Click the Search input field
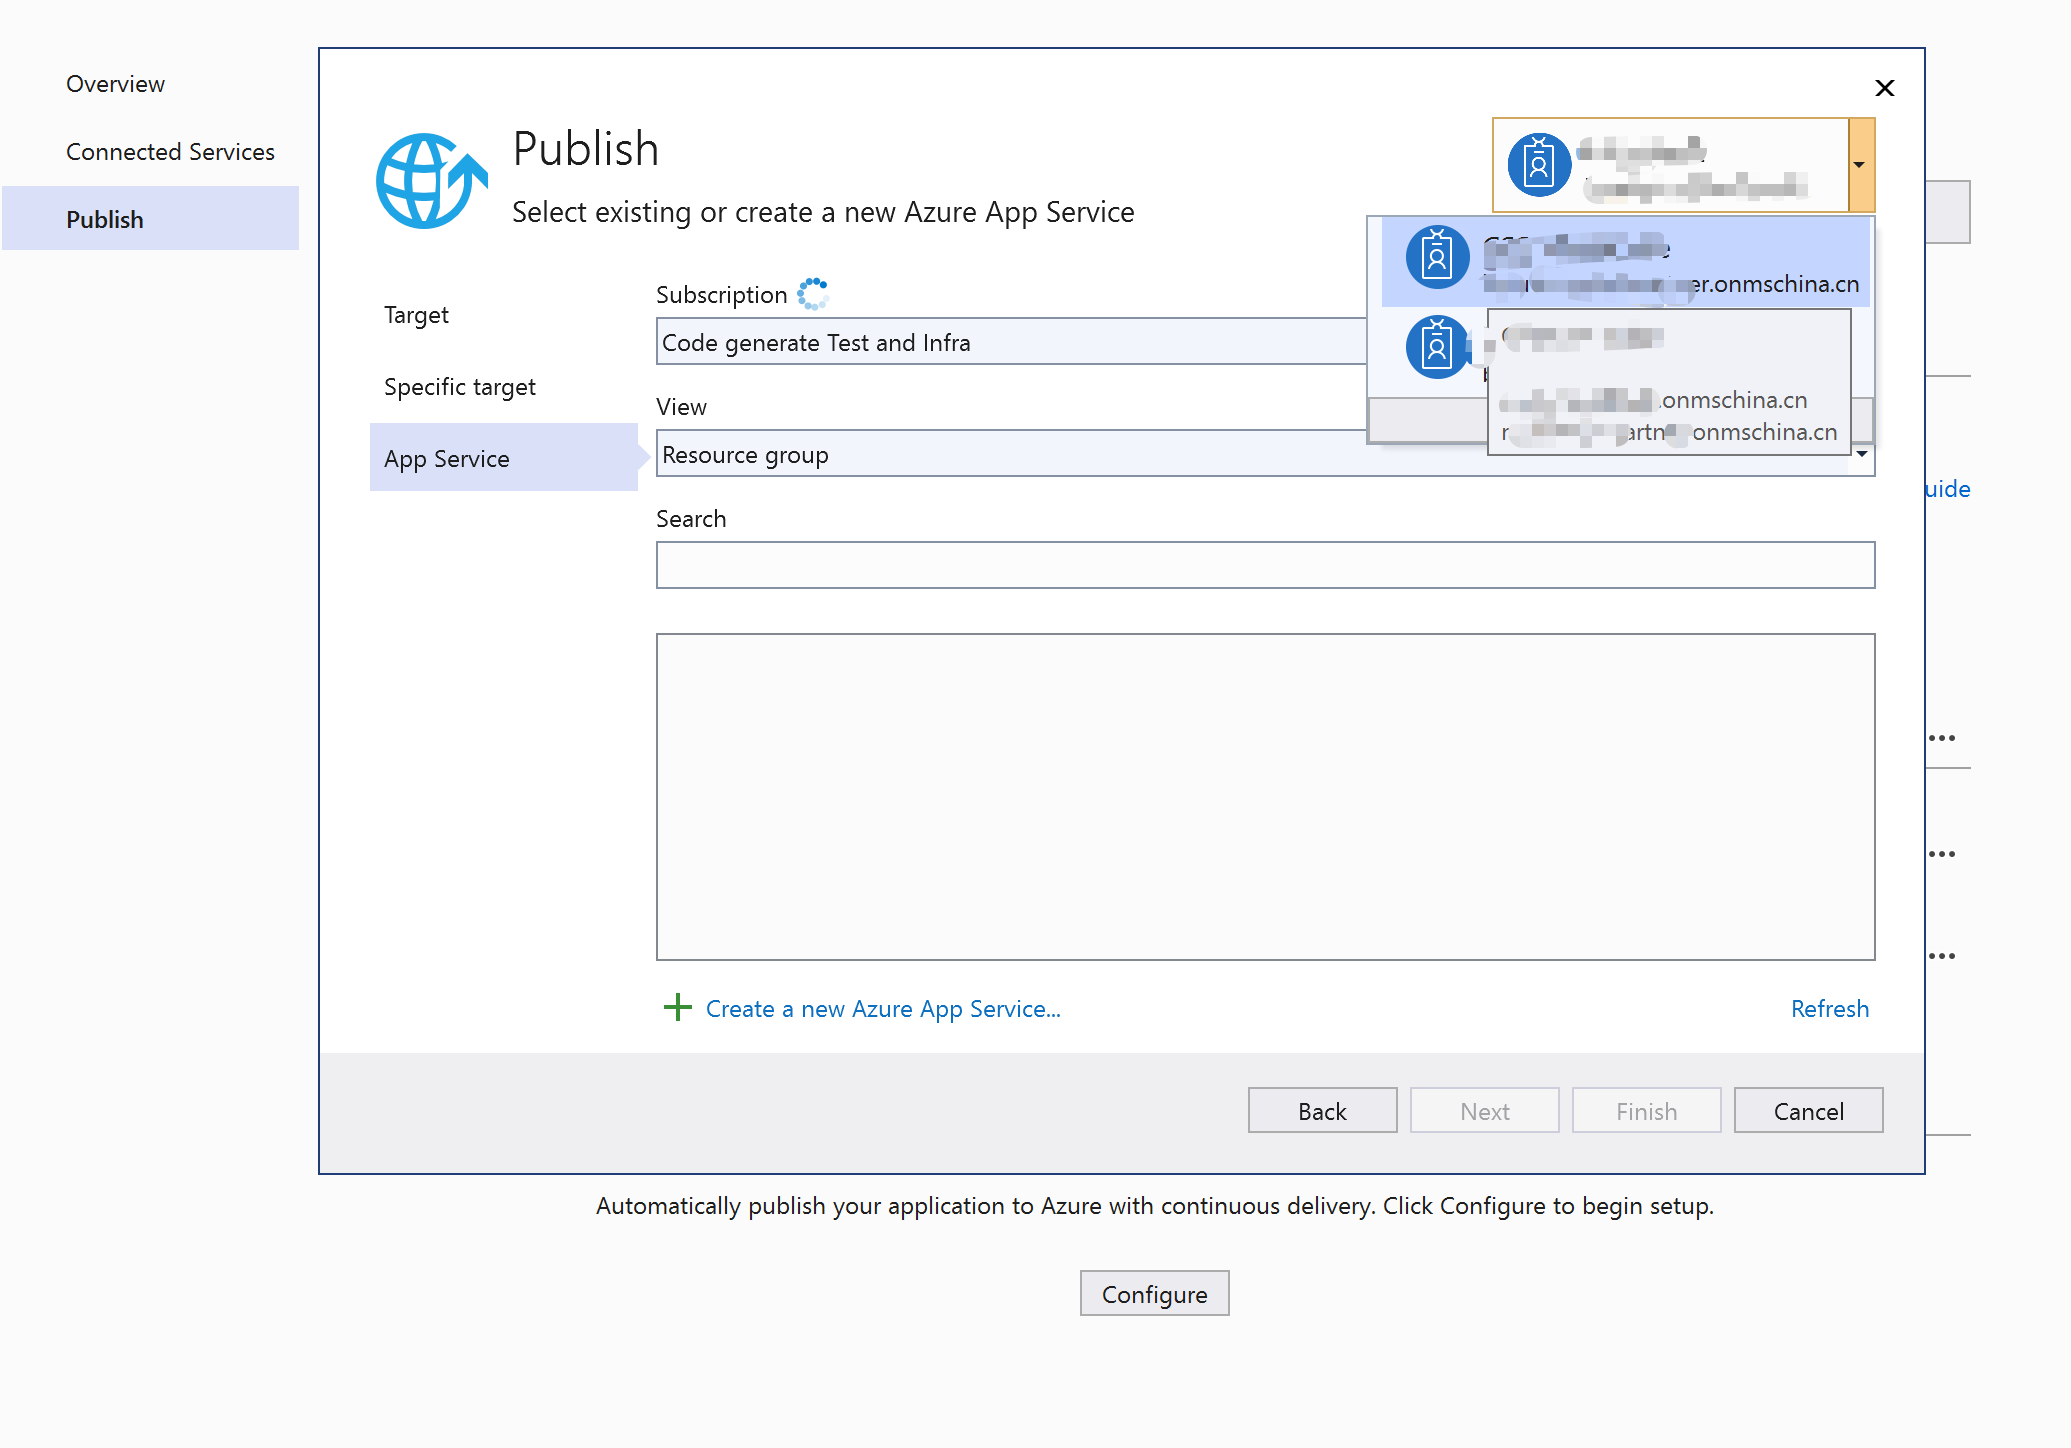 pos(1264,565)
